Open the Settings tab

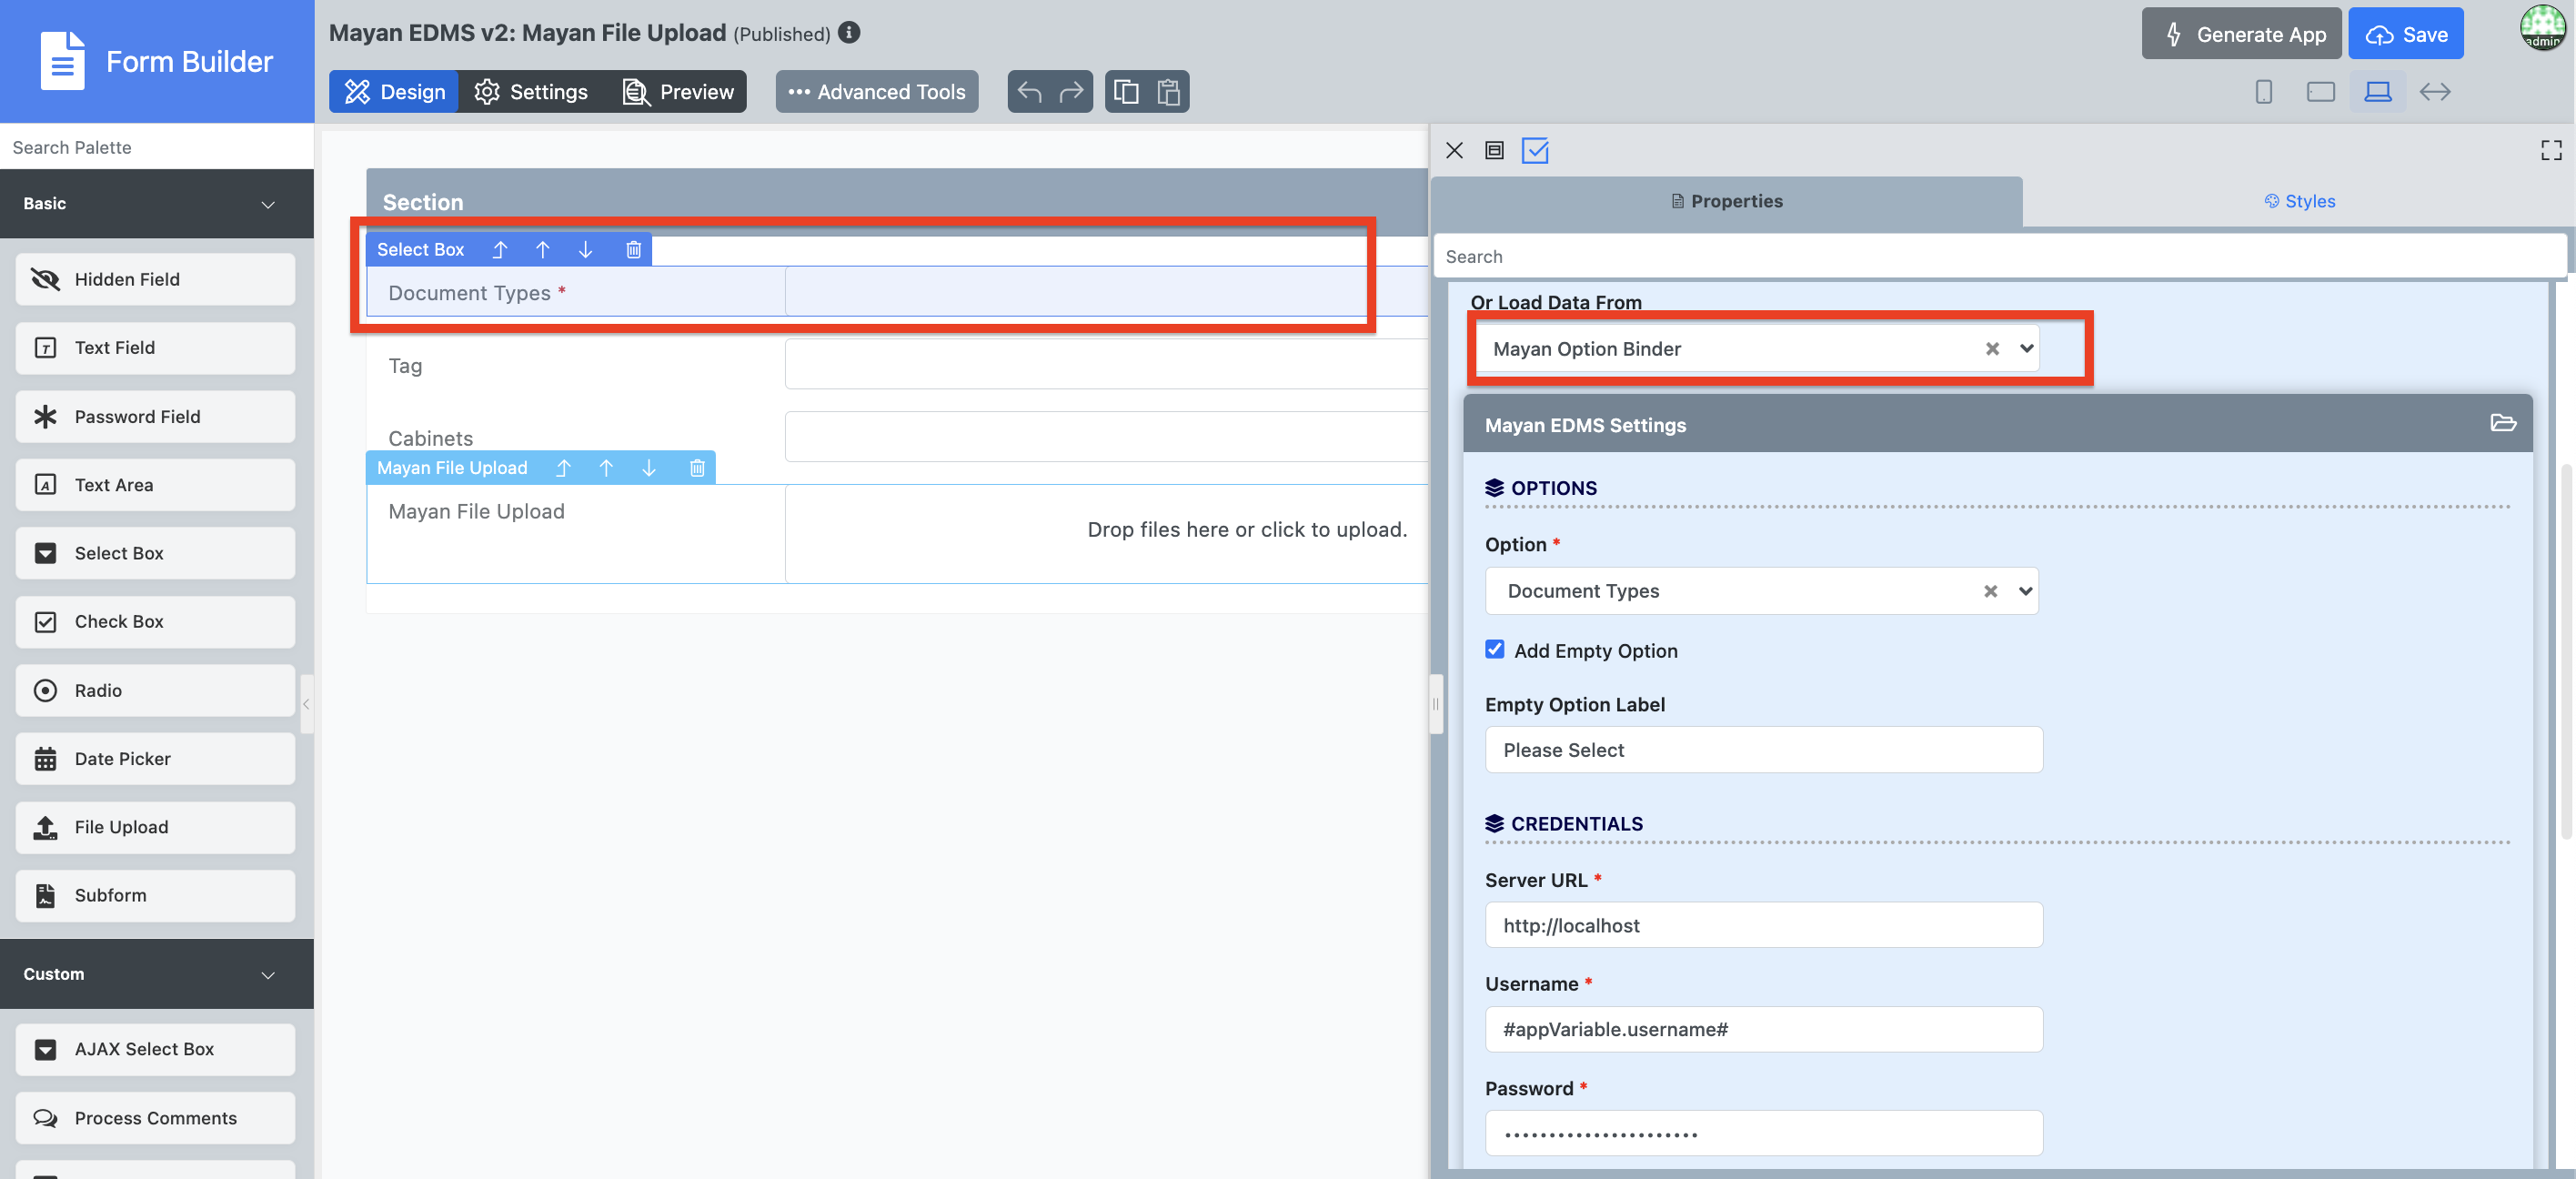(x=531, y=92)
